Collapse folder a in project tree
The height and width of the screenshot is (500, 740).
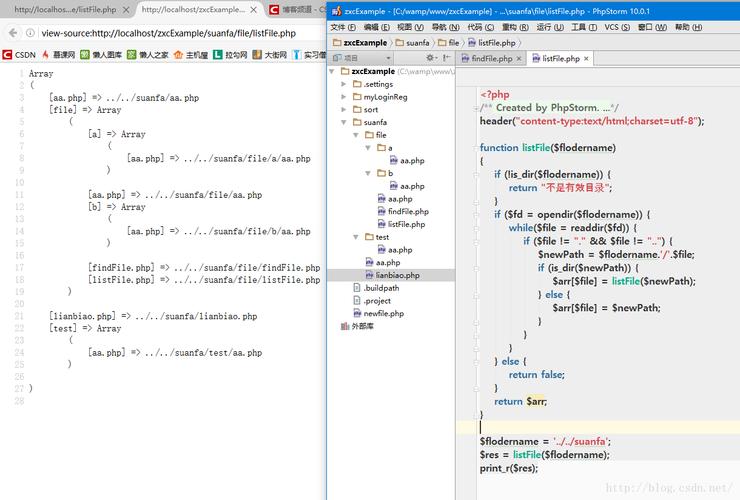[x=368, y=148]
